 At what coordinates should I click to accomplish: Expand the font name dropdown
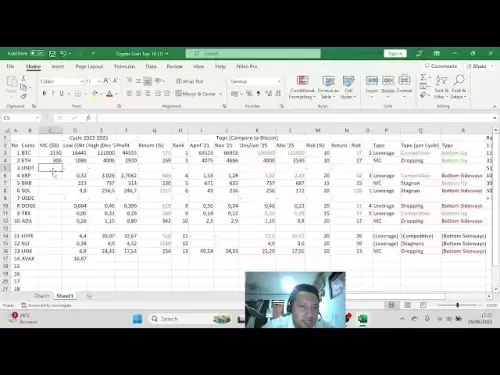[x=82, y=81]
